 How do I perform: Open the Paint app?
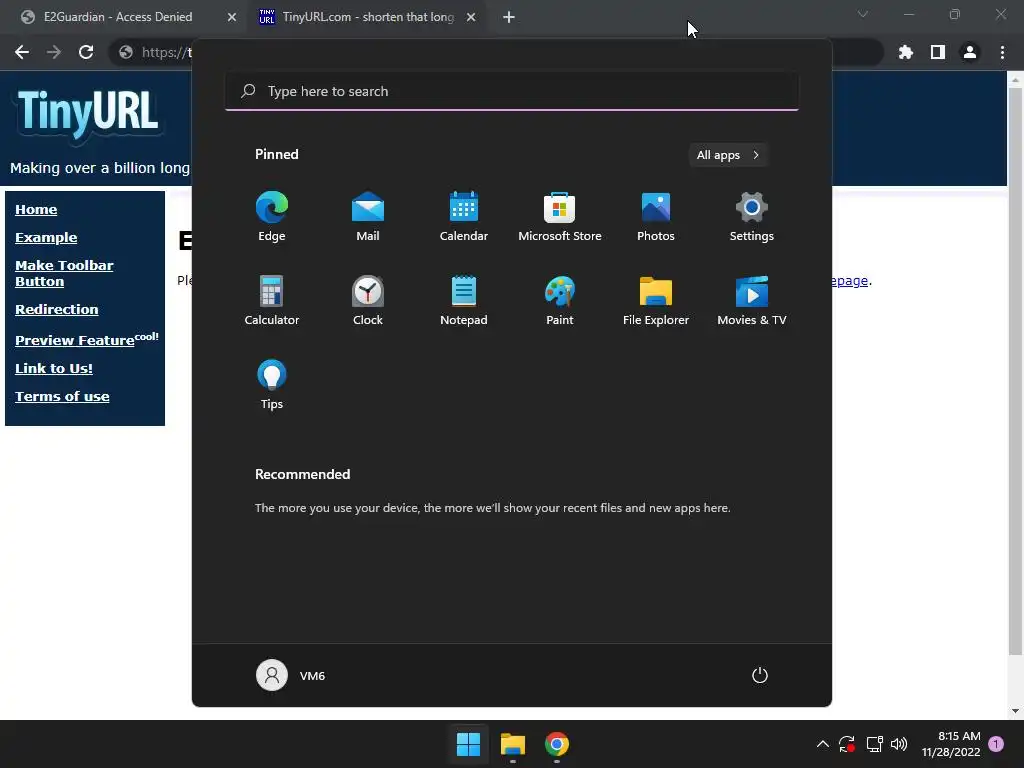pyautogui.click(x=560, y=300)
